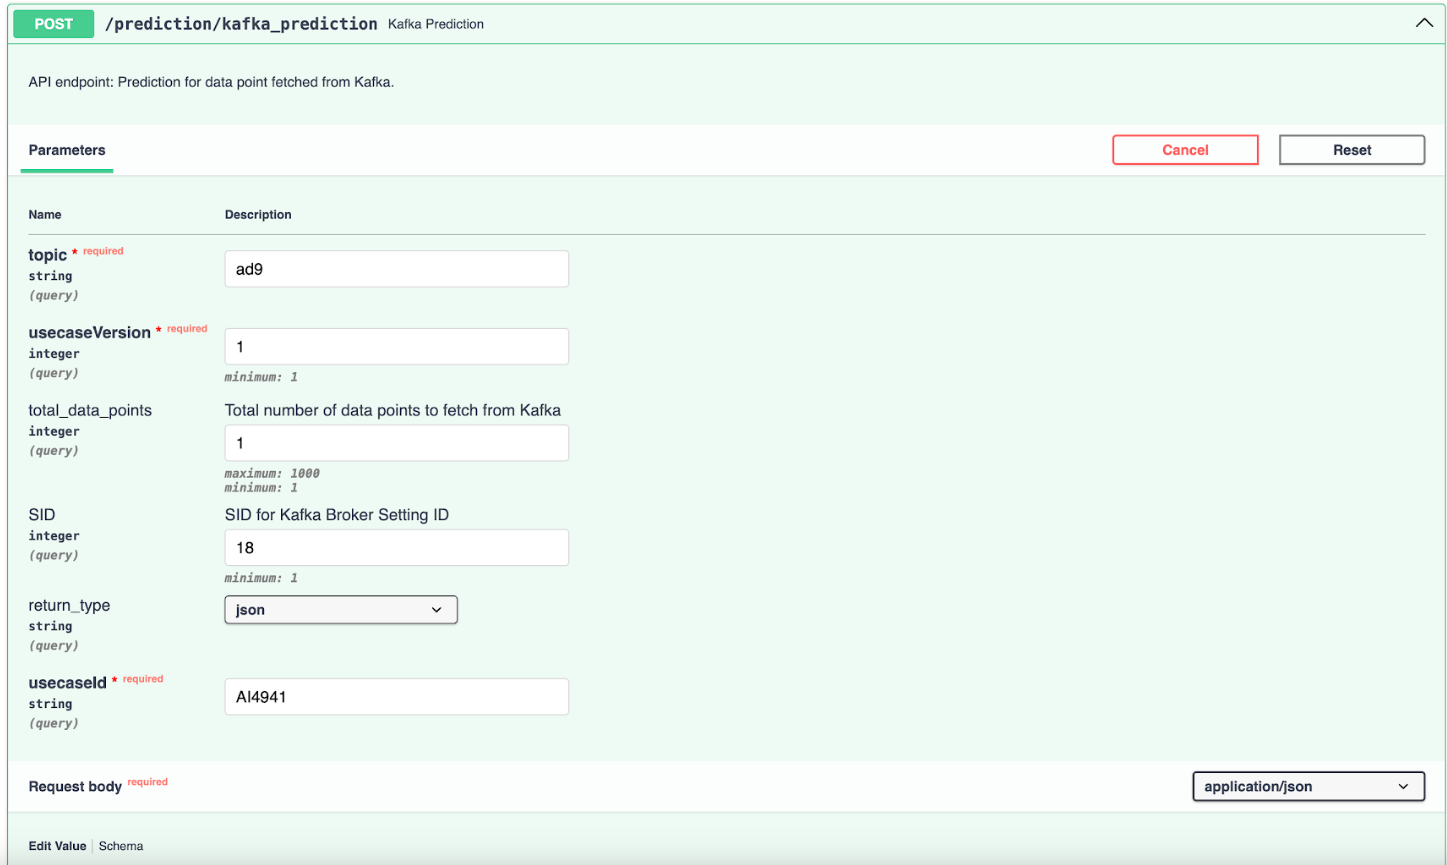The image size is (1447, 865).
Task: Click the SID input showing 18
Action: coord(396,547)
